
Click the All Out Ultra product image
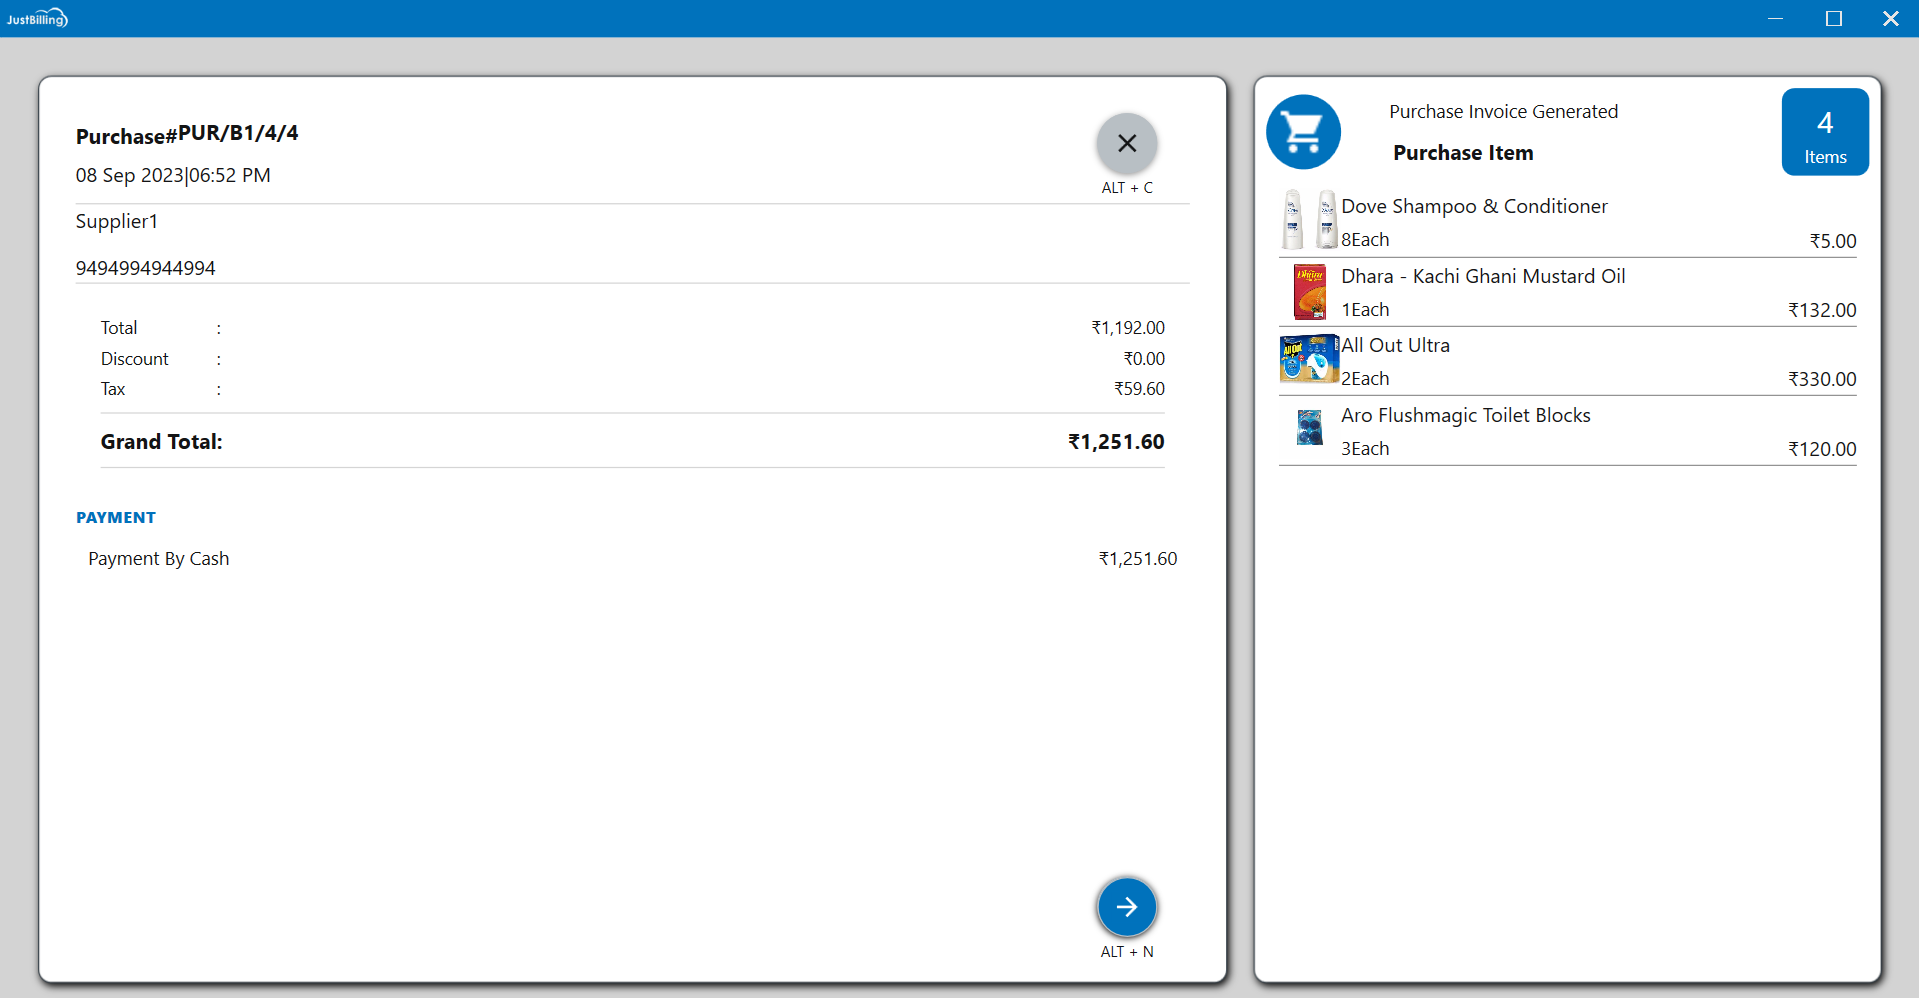pyautogui.click(x=1309, y=359)
